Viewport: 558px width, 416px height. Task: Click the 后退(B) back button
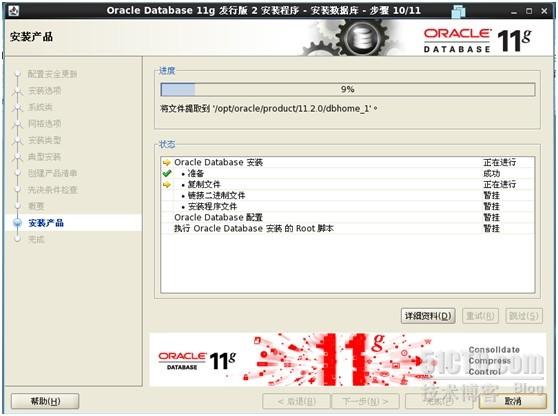click(296, 401)
